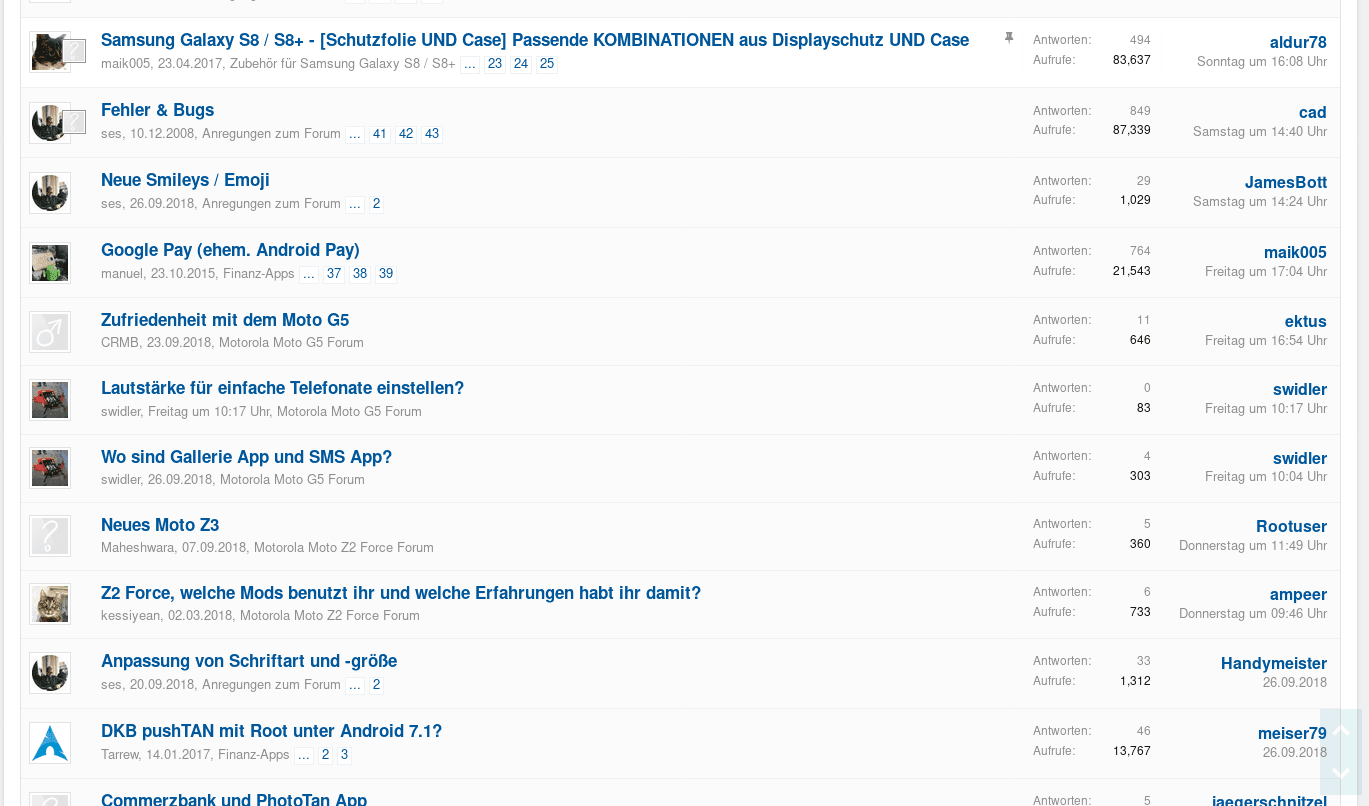The height and width of the screenshot is (806, 1369).
Task: Go to page 41 of Fehler & Bugs
Action: (380, 134)
